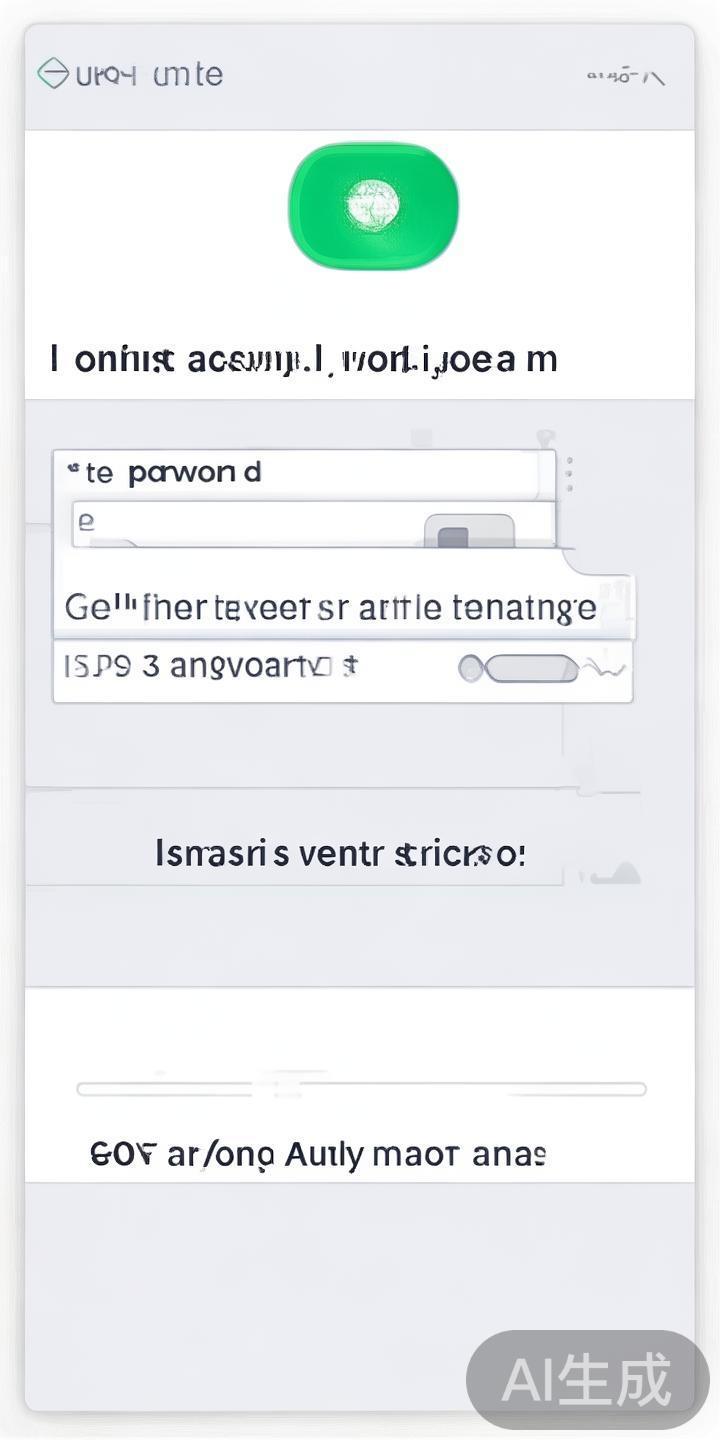Open the "te parwon d" dropdown row
720x1440 pixels.
point(300,473)
